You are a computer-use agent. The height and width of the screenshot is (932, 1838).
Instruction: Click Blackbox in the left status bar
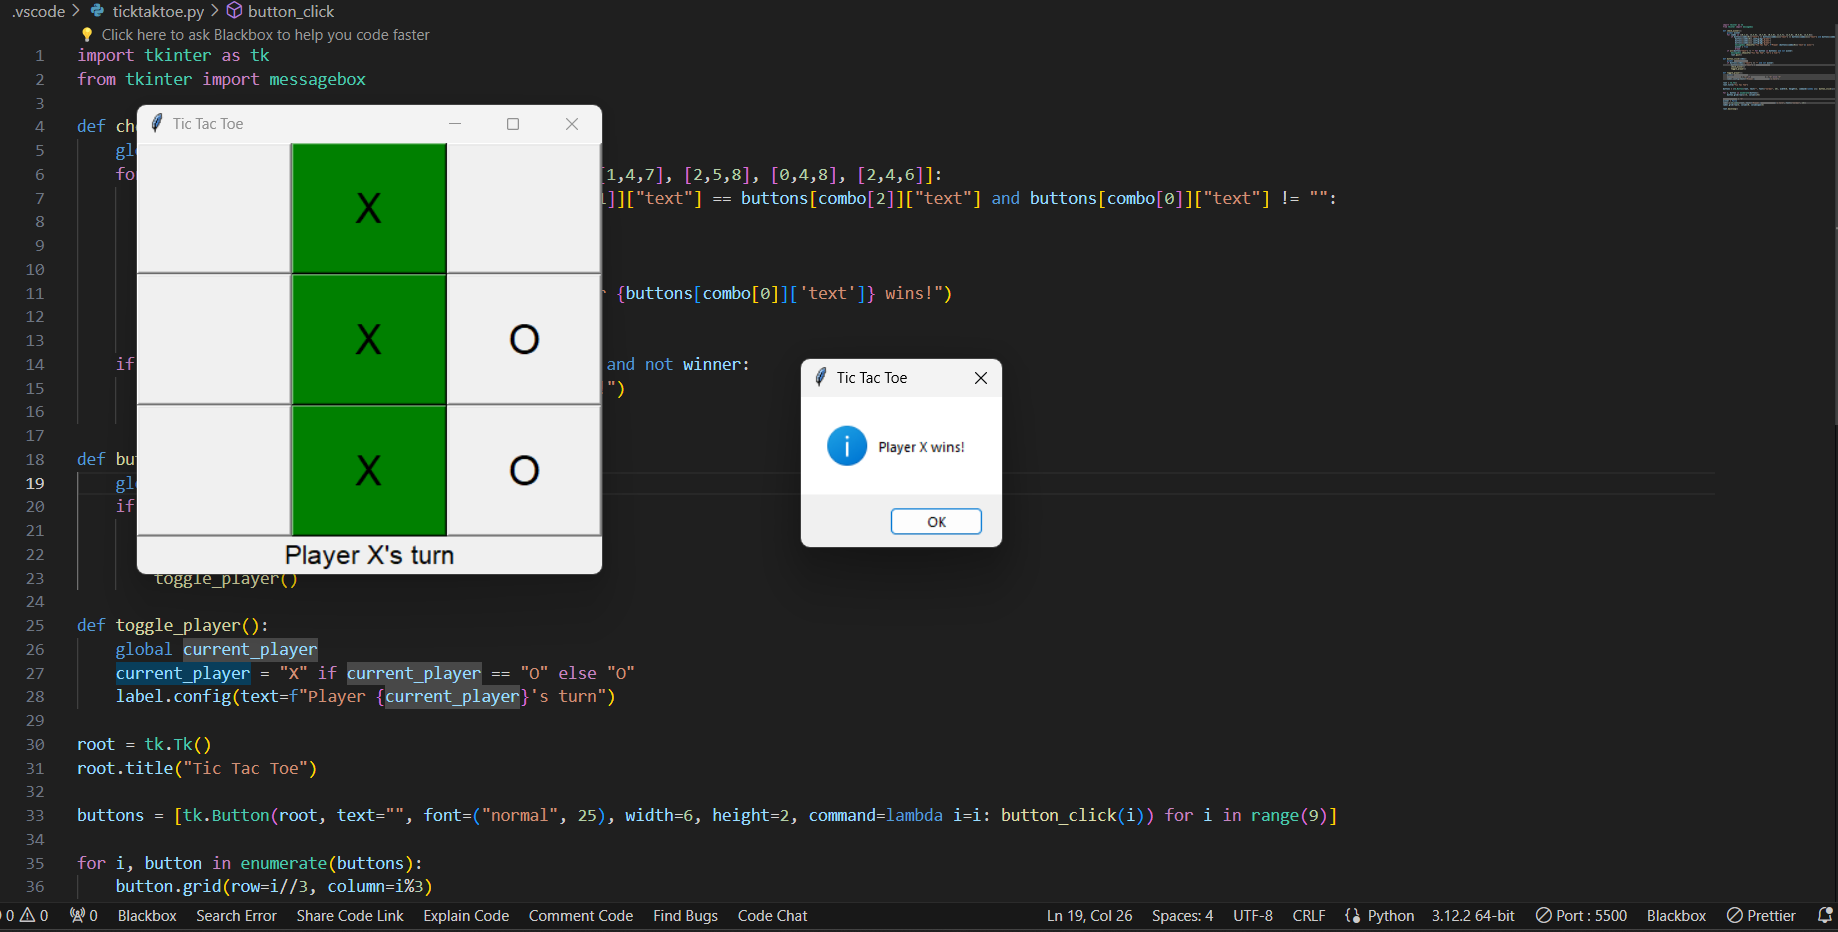[x=147, y=915]
